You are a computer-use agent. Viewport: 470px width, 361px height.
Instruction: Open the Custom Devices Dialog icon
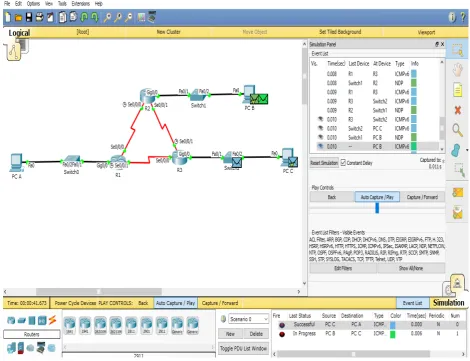152,17
